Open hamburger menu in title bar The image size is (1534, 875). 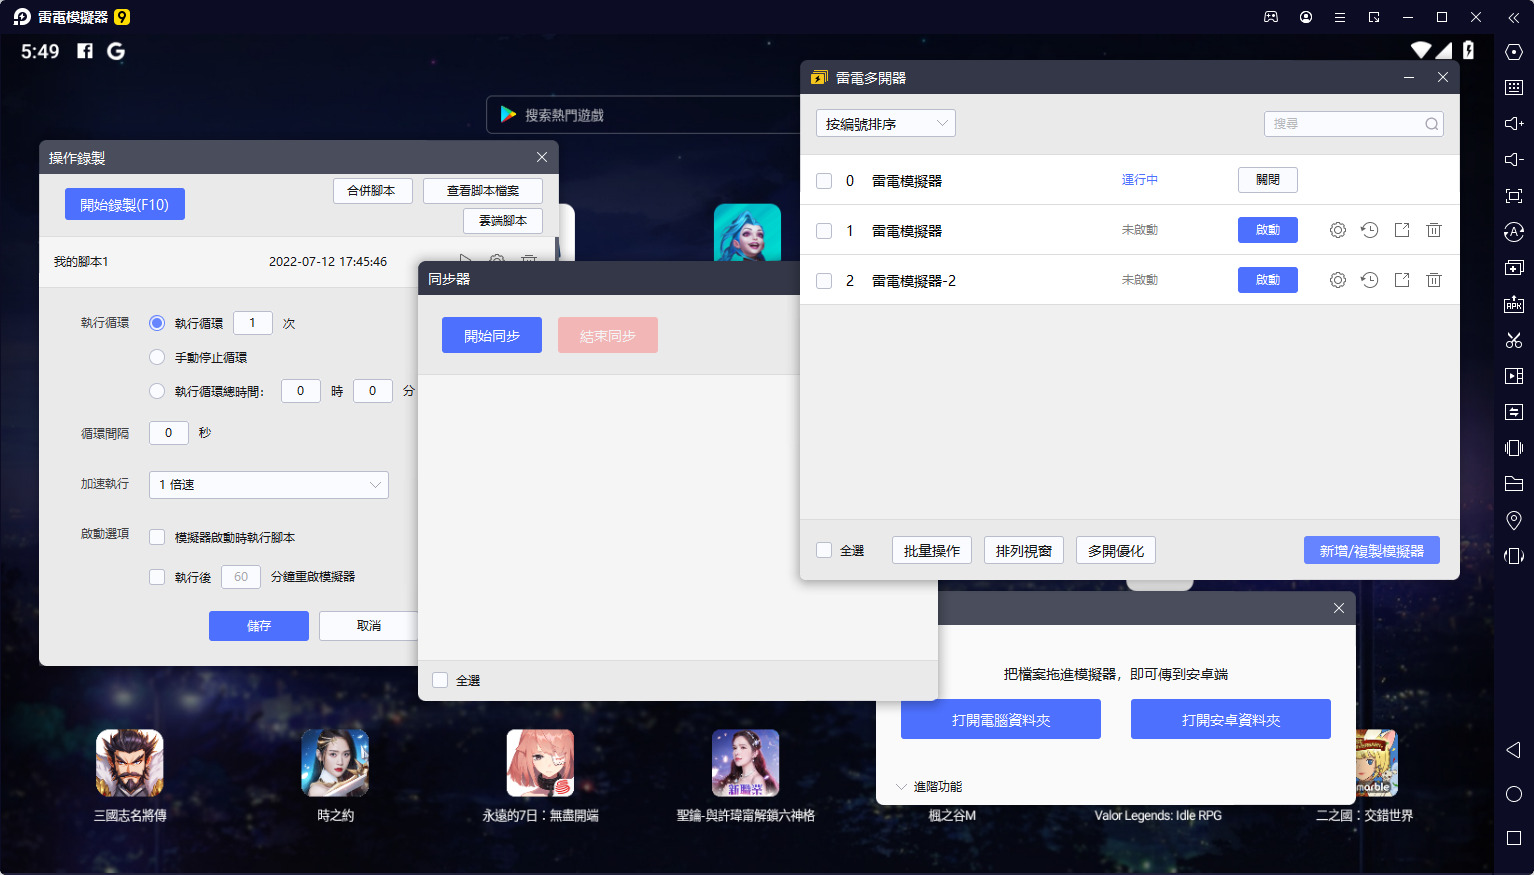(x=1340, y=17)
